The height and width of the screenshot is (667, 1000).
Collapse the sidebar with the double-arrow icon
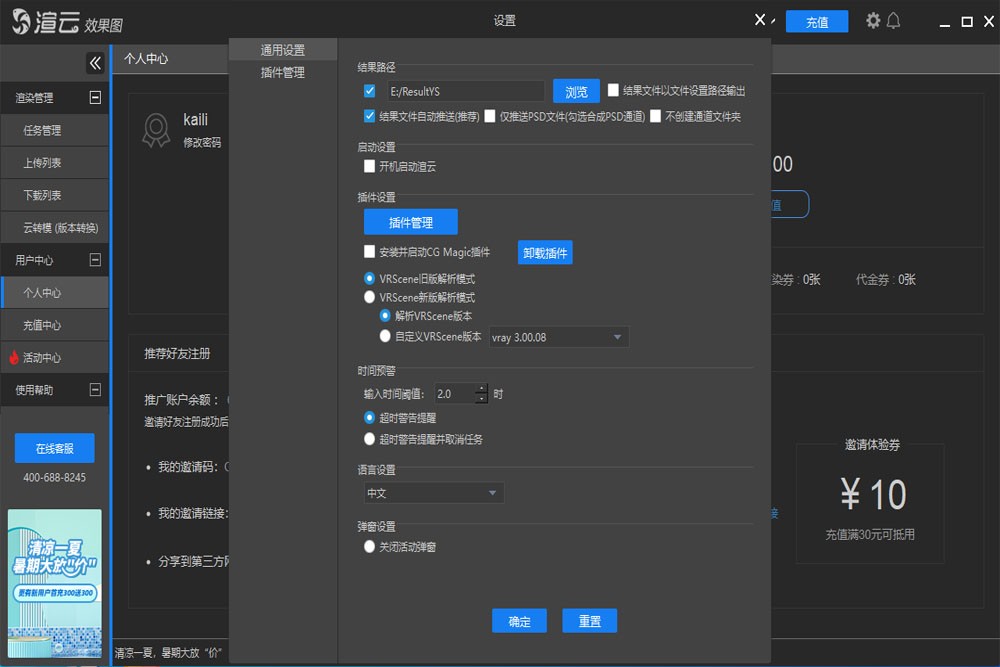(94, 61)
